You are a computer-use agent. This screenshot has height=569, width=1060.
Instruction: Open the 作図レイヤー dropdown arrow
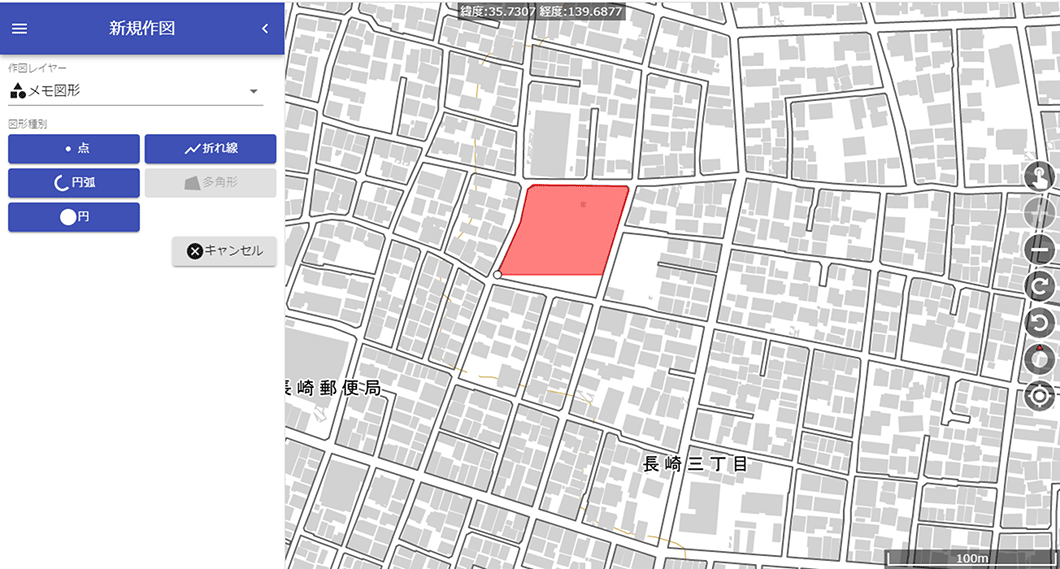coord(253,91)
